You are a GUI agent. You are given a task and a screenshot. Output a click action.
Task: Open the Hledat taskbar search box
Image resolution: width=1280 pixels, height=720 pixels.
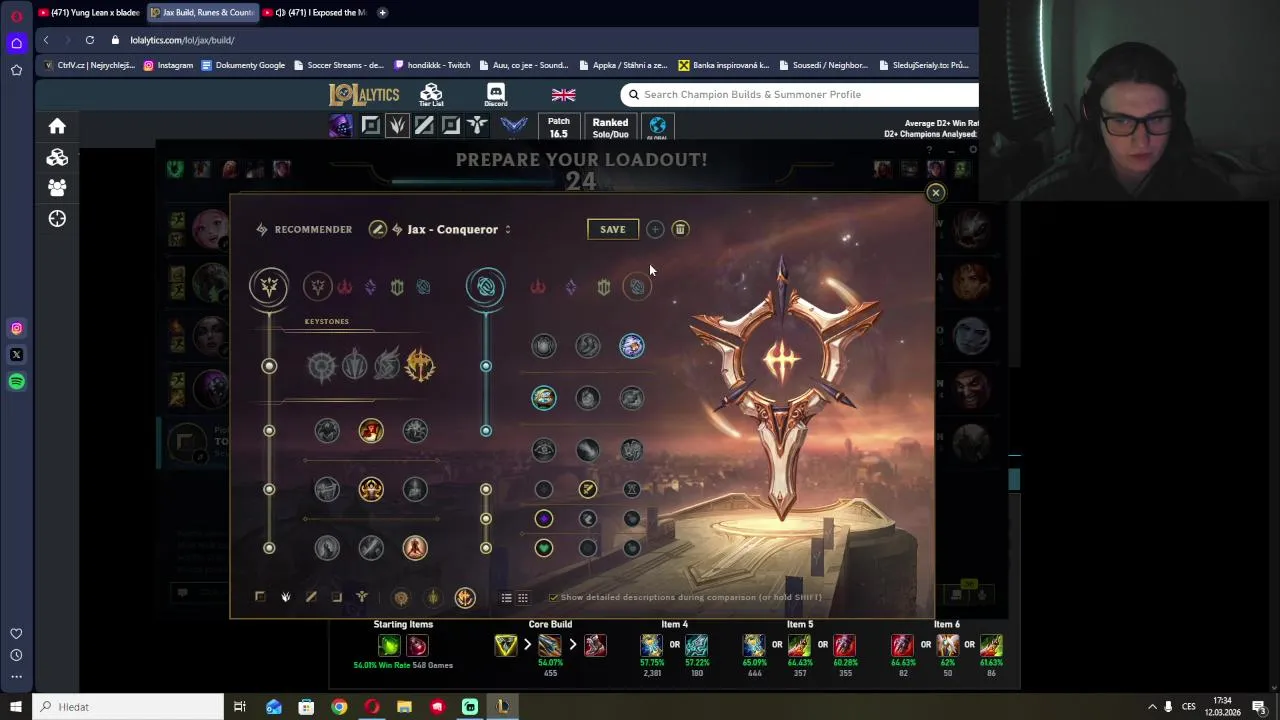[x=130, y=707]
